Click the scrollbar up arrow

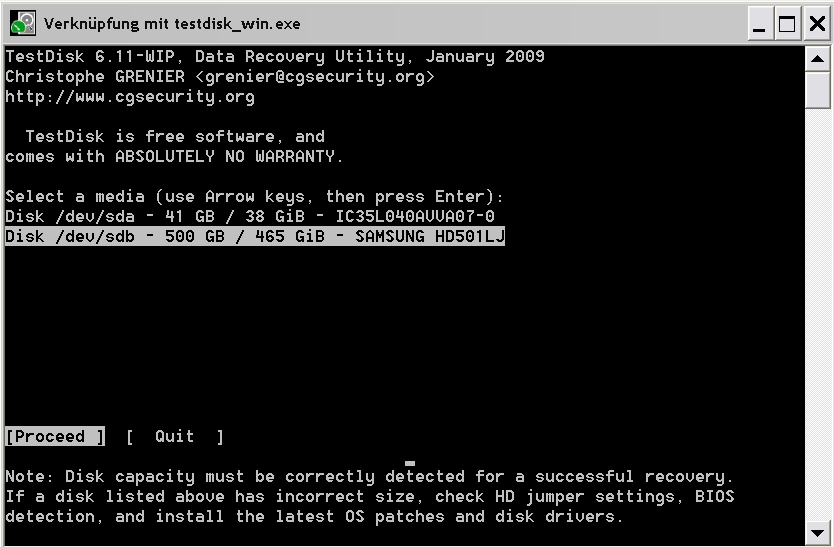818,59
